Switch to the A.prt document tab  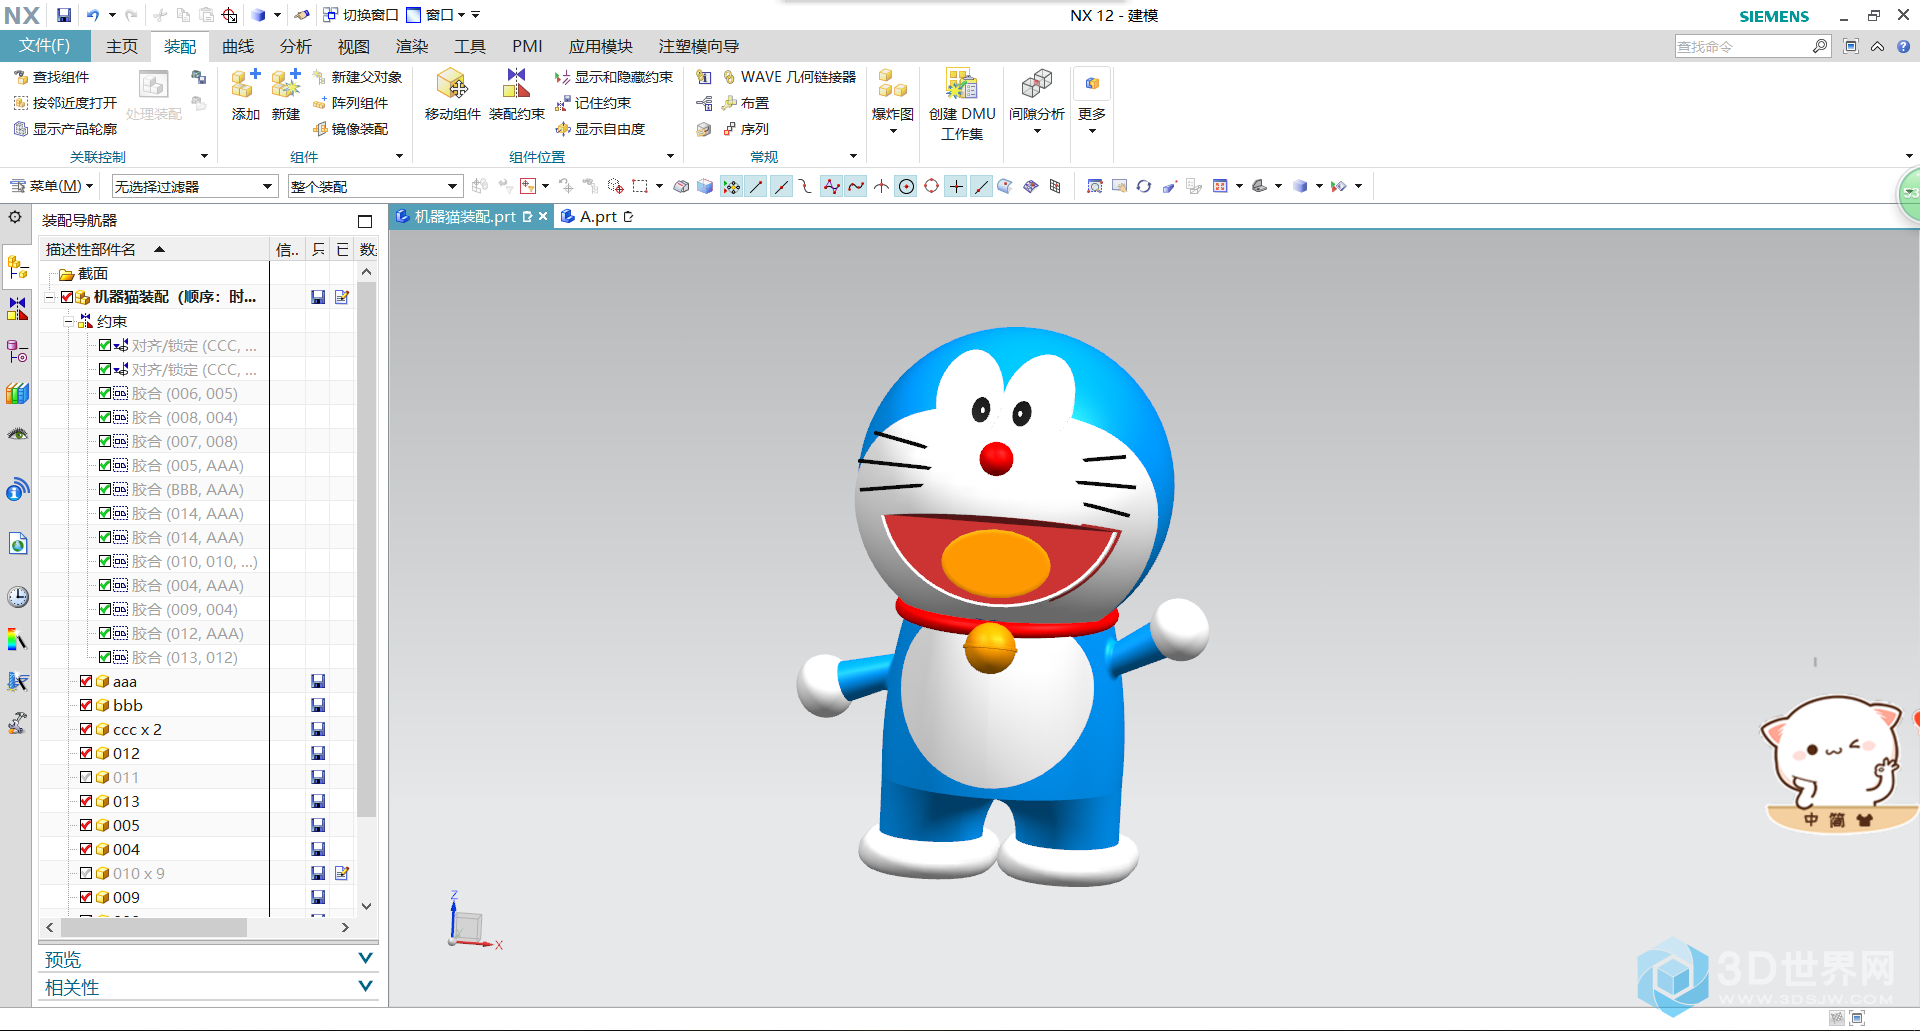598,216
